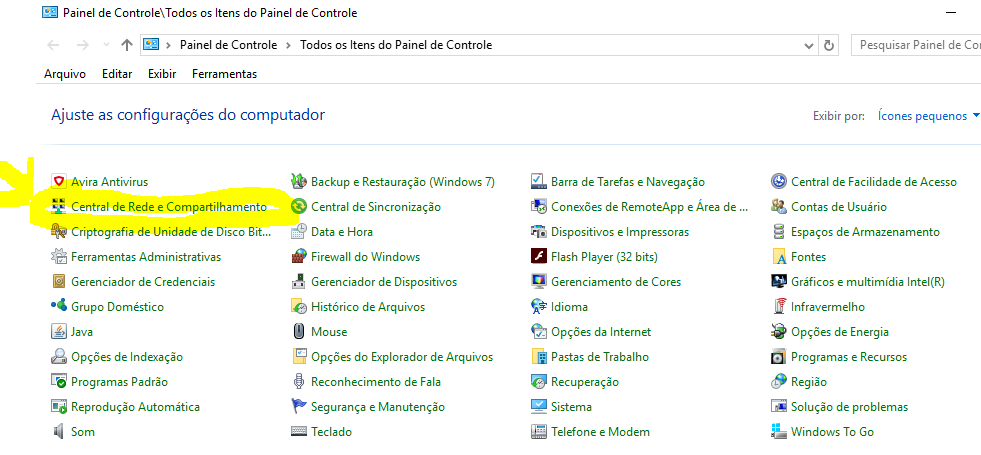Open the Gráficos e multimídia Intel(R) link

tap(868, 282)
